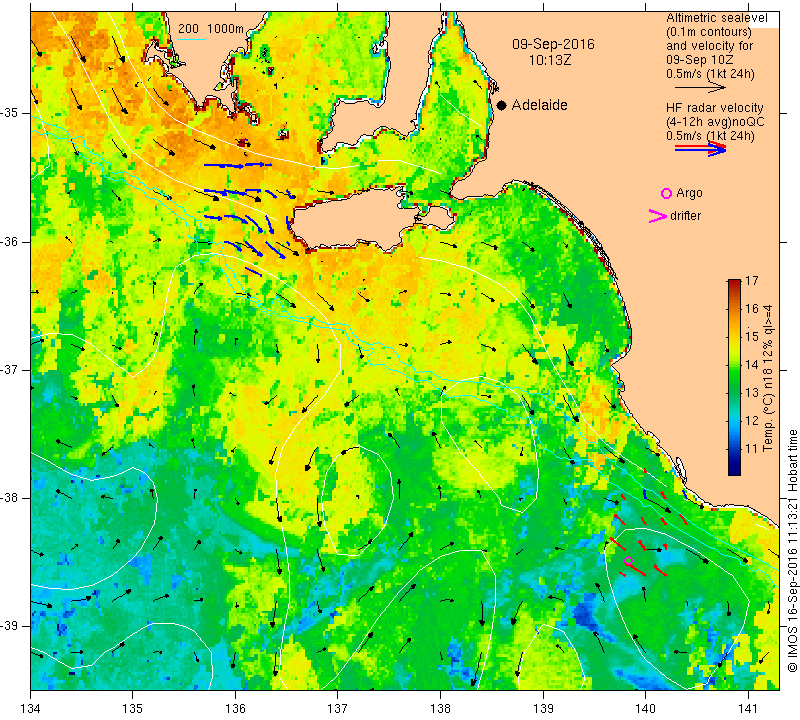
Task: Click the latitude label -38
Action: click(x=10, y=498)
